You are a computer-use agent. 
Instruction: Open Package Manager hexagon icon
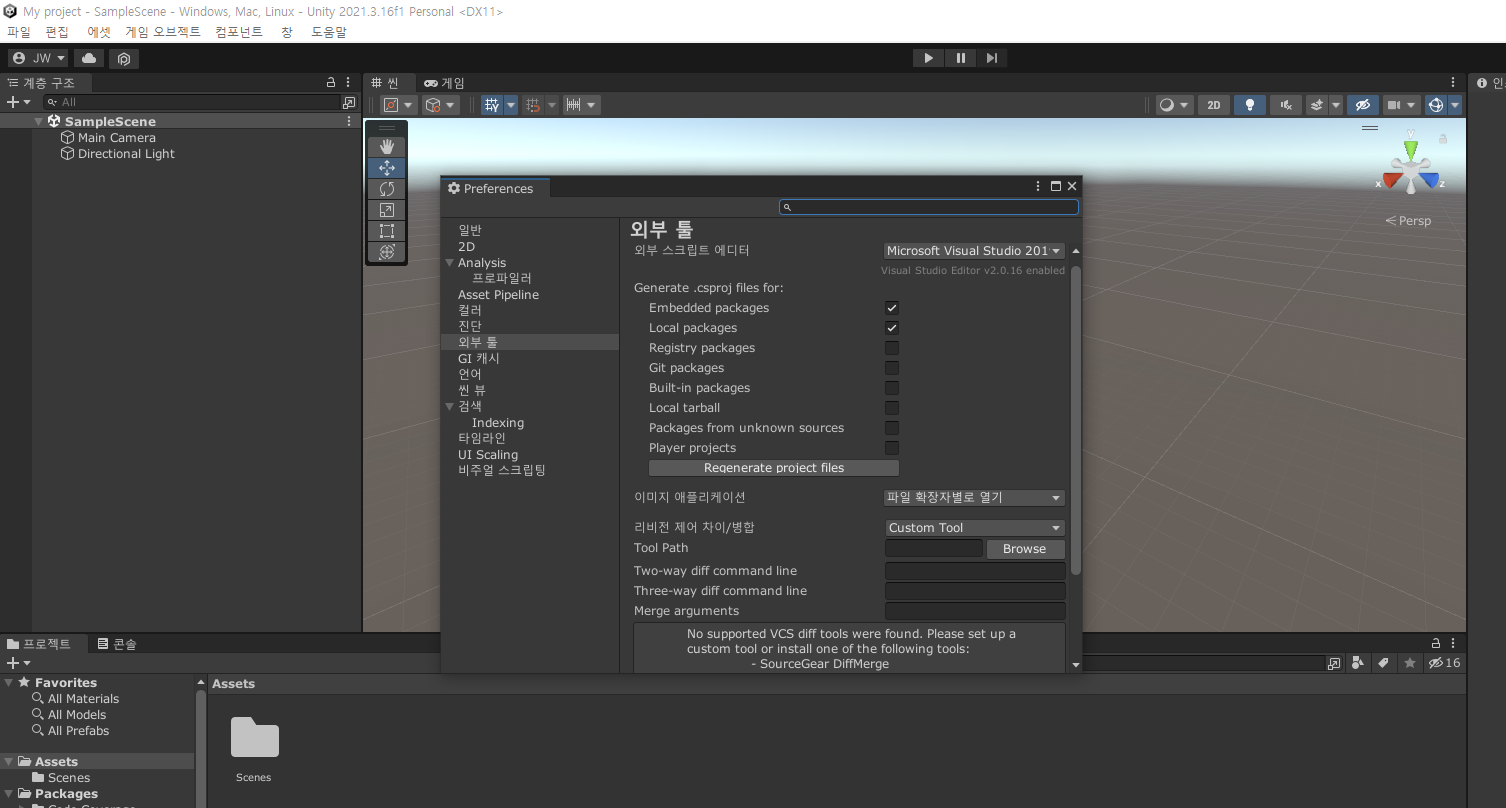pyautogui.click(x=124, y=58)
